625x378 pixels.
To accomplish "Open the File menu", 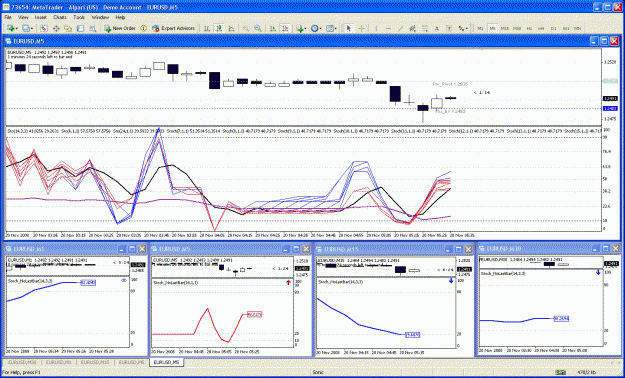I will point(8,18).
